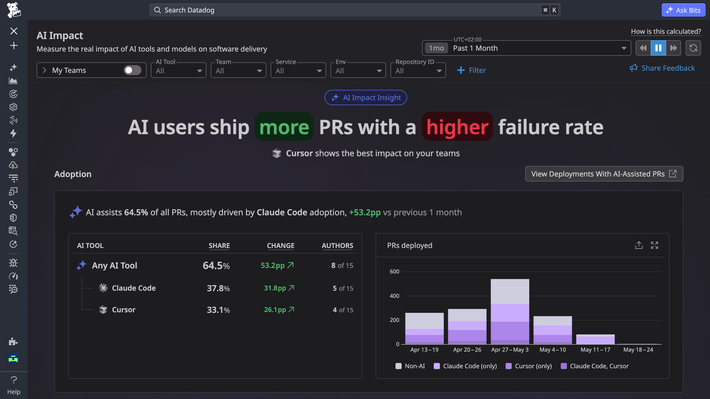Screen dimensions: 710x399
Task: Sort by the AUTHORS column header
Action: (x=337, y=245)
